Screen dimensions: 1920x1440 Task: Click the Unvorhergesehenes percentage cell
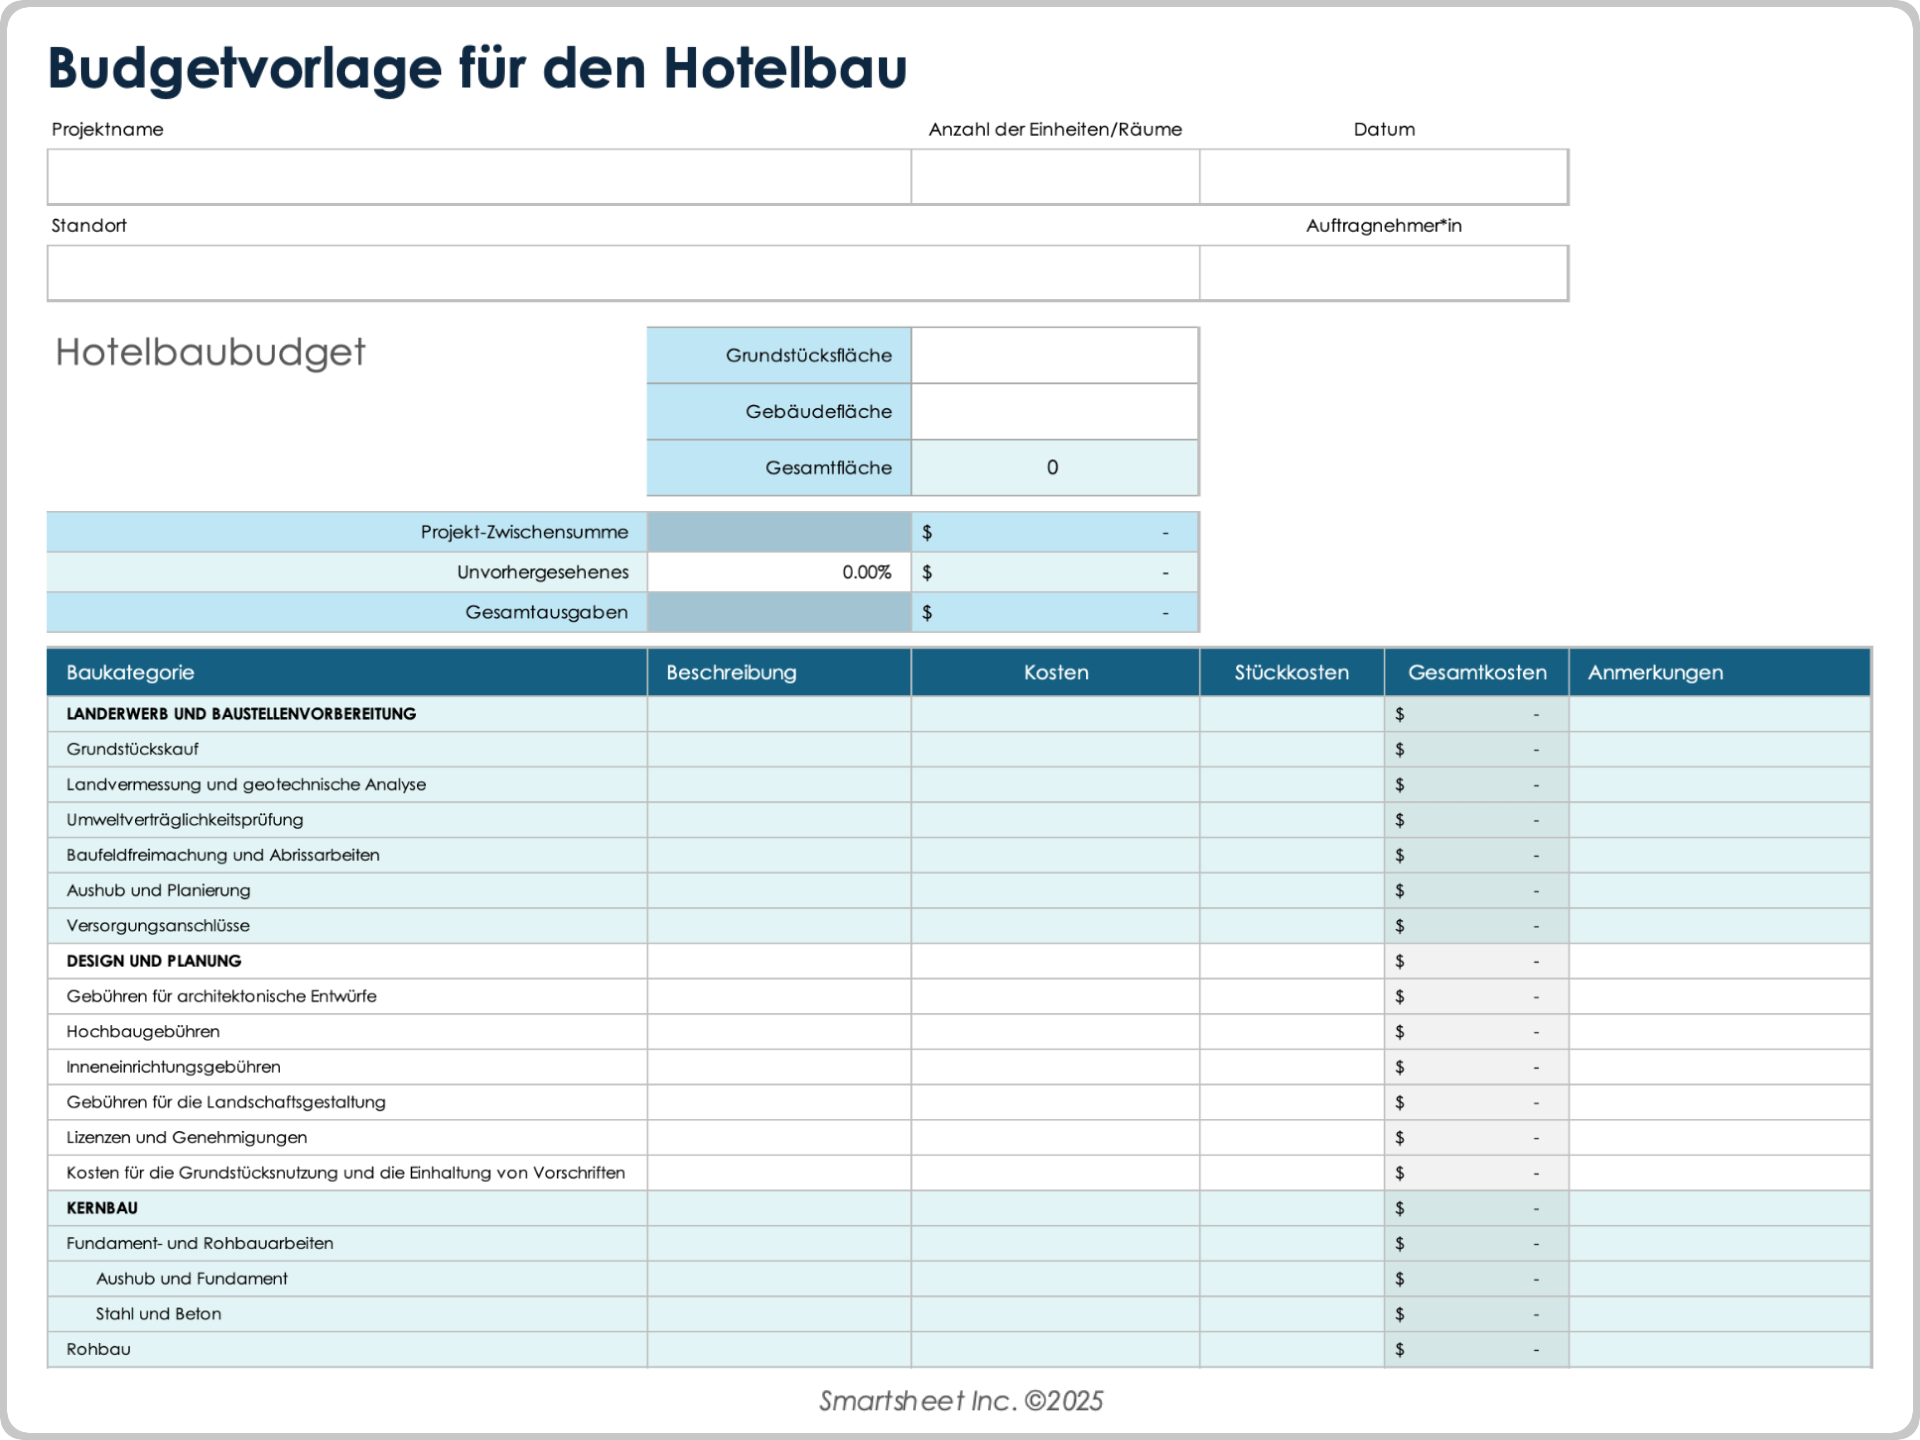[x=779, y=572]
